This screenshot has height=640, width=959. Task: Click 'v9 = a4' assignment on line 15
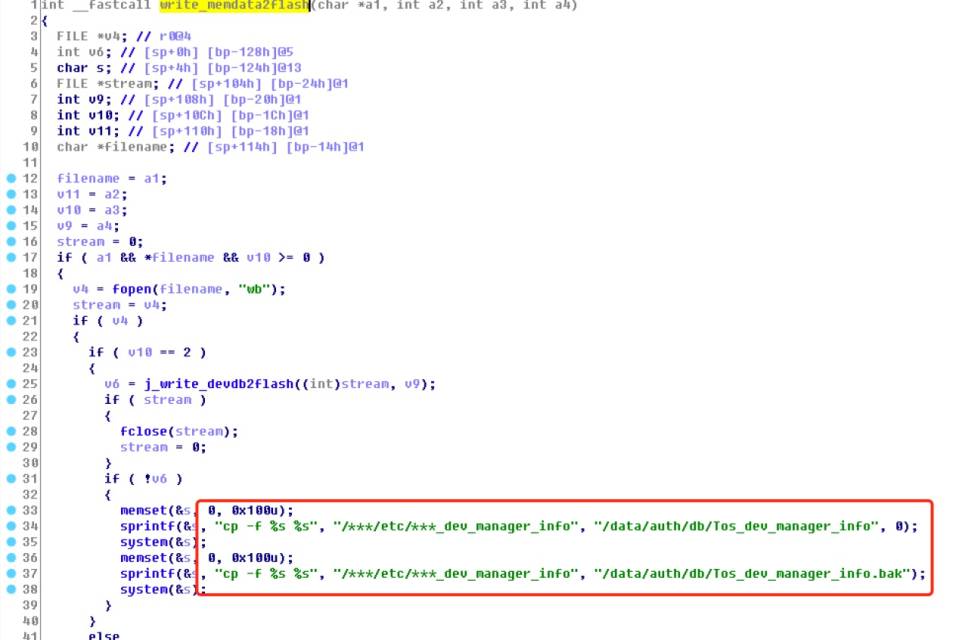pos(89,226)
